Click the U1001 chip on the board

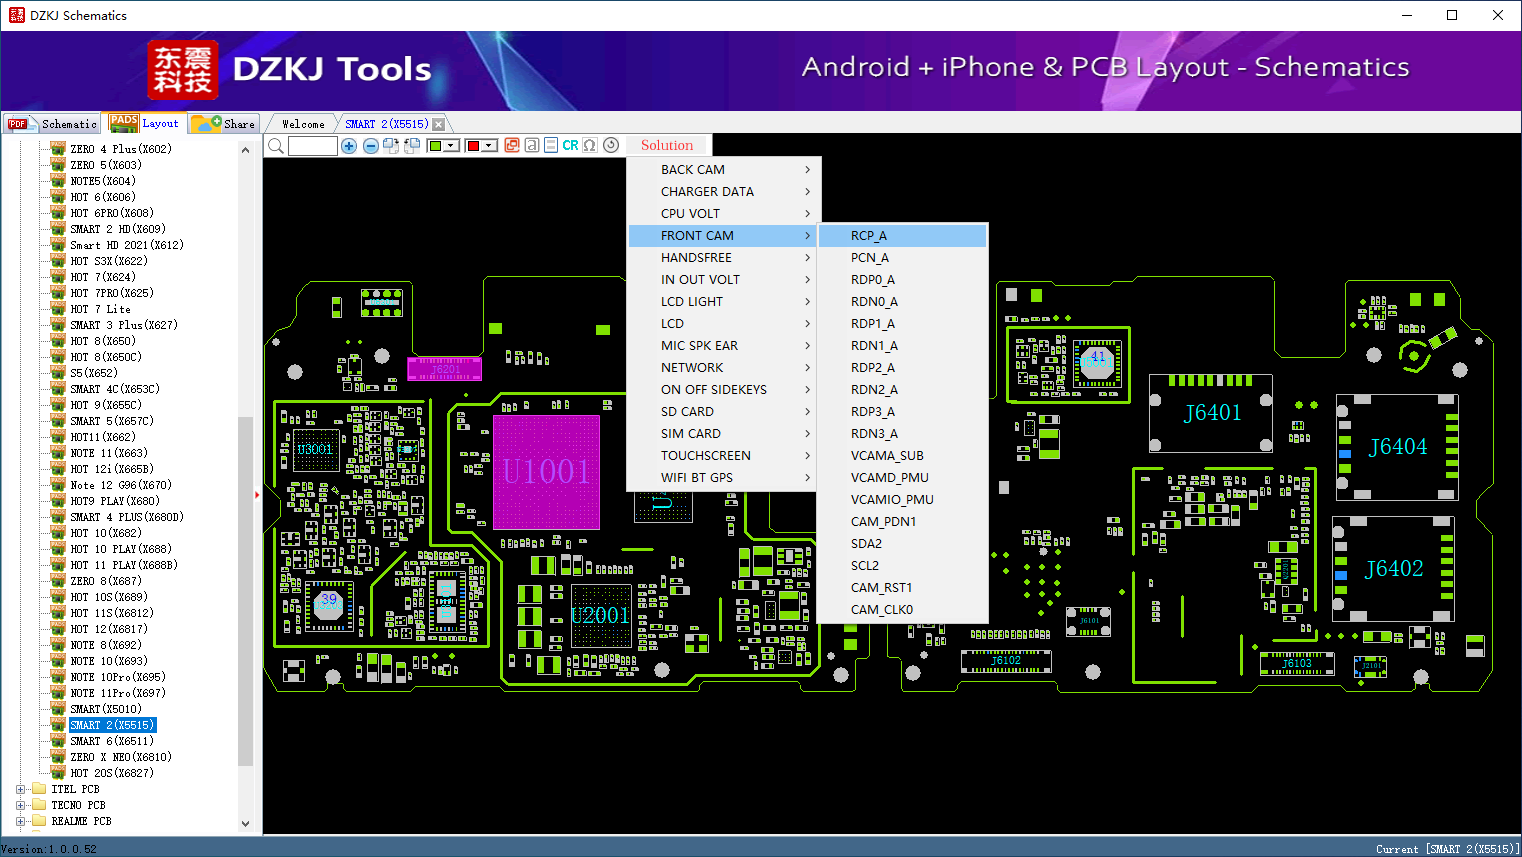546,472
